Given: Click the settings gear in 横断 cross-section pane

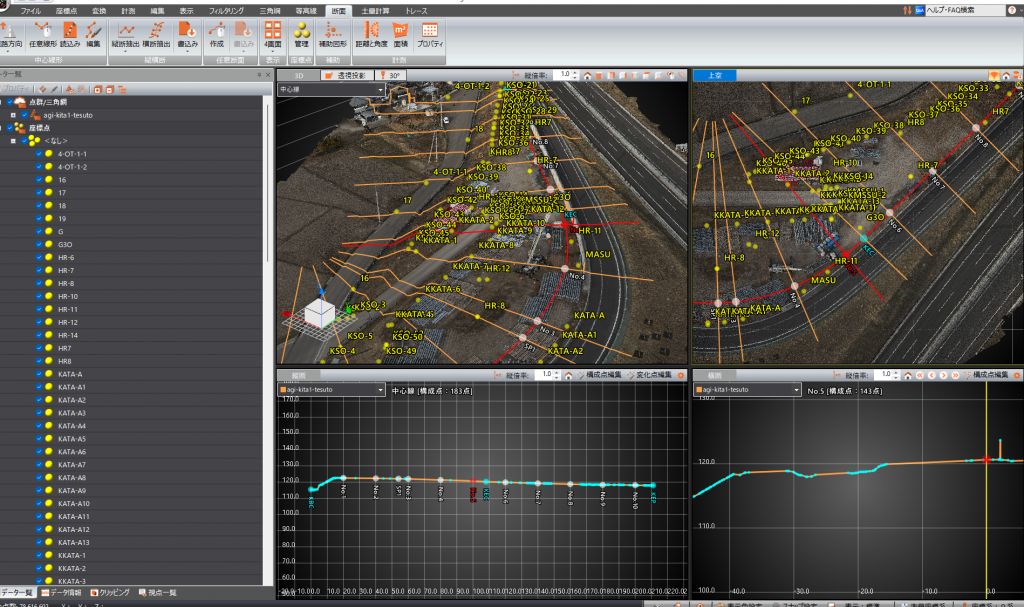Looking at the screenshot, I should click(x=1017, y=376).
